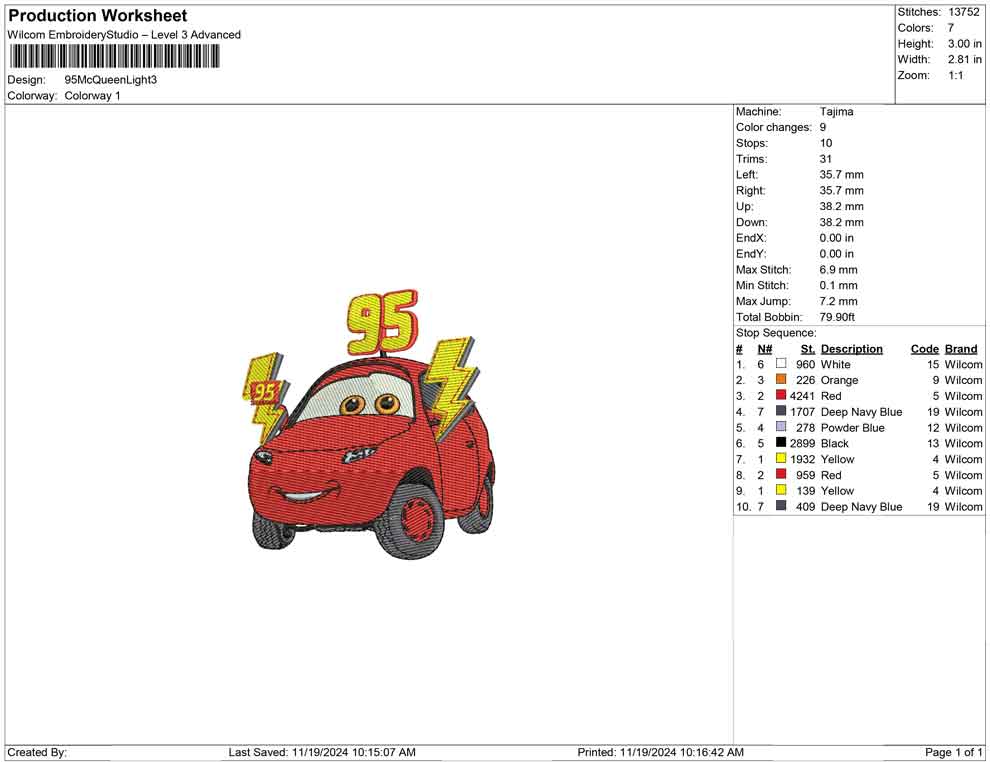Click the Yellow swatch in row 1932
Image resolution: width=990 pixels, height=762 pixels.
781,458
